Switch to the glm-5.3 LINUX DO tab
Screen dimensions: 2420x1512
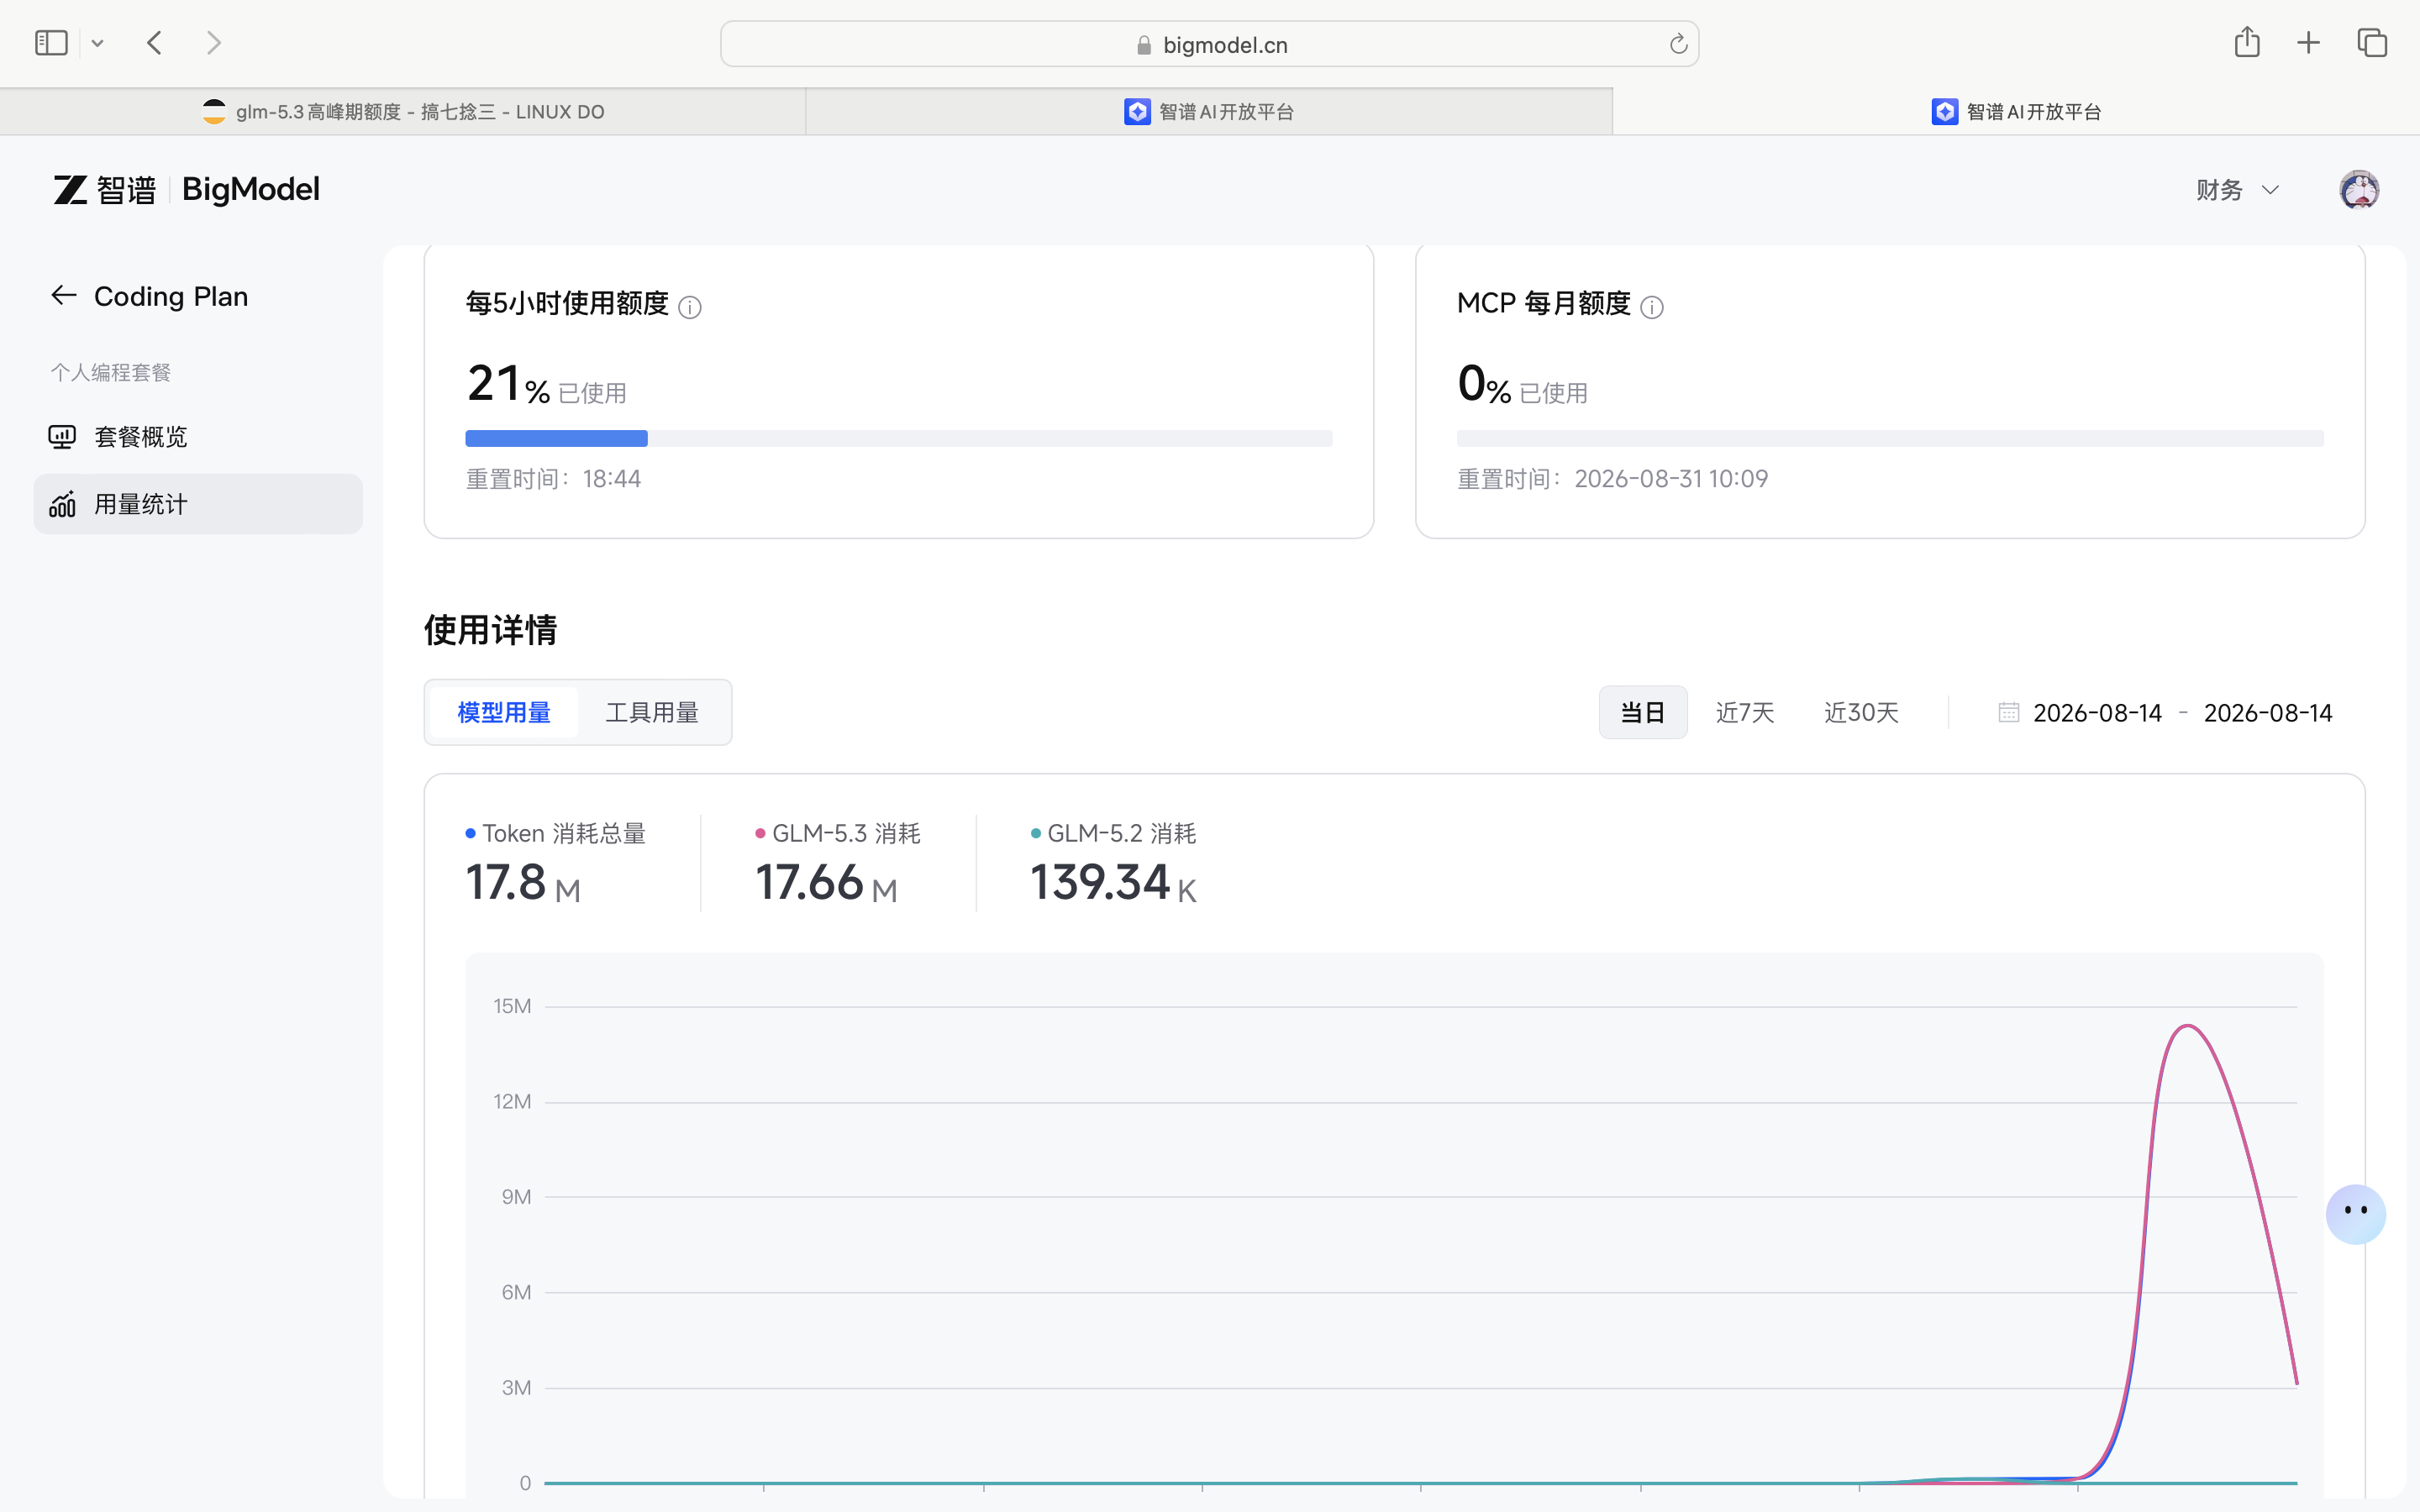click(x=403, y=112)
